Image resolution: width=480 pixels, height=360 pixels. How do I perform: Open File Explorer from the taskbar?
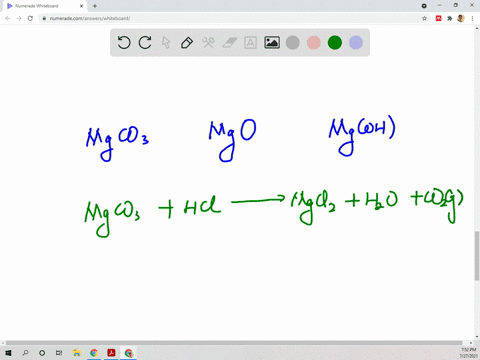[x=77, y=353]
